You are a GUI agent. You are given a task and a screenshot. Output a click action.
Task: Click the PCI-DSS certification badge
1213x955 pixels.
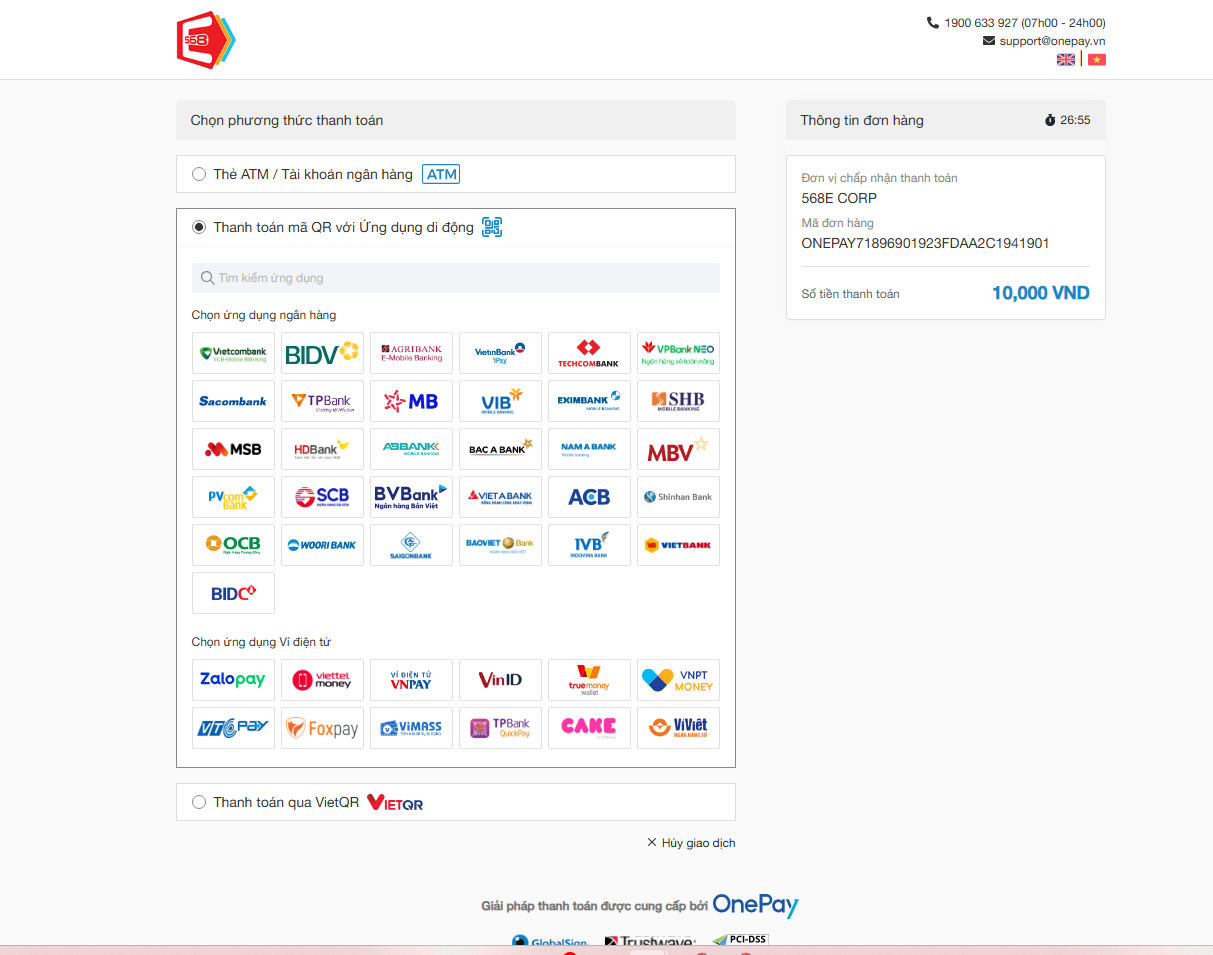click(x=741, y=940)
